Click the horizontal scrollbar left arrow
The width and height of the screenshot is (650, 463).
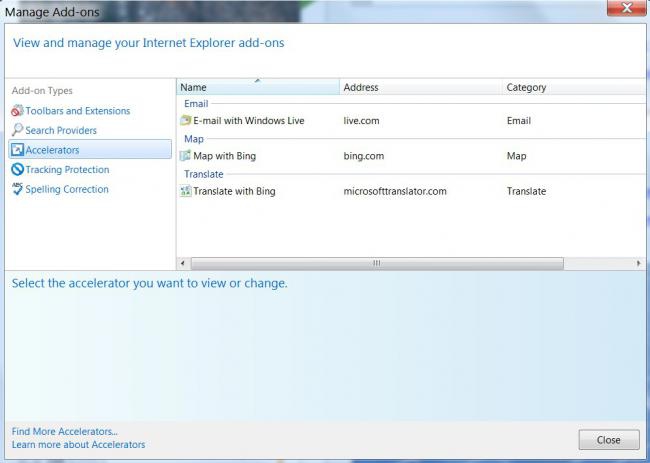click(183, 263)
